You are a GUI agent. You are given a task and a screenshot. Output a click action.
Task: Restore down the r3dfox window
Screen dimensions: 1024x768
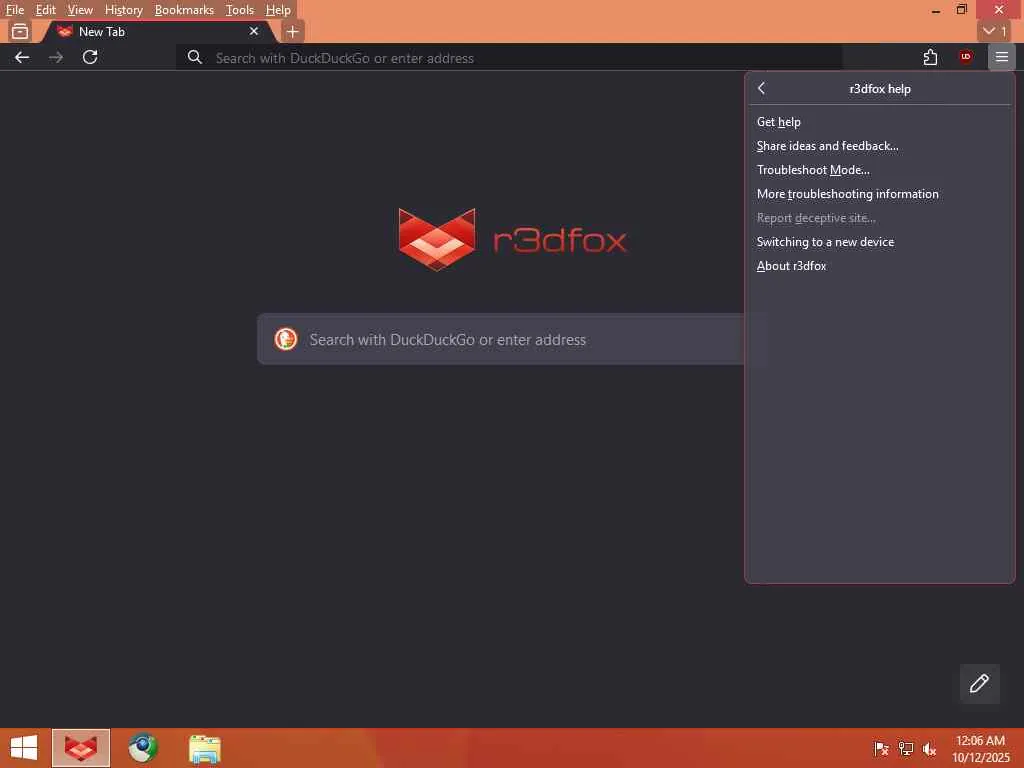(x=961, y=10)
